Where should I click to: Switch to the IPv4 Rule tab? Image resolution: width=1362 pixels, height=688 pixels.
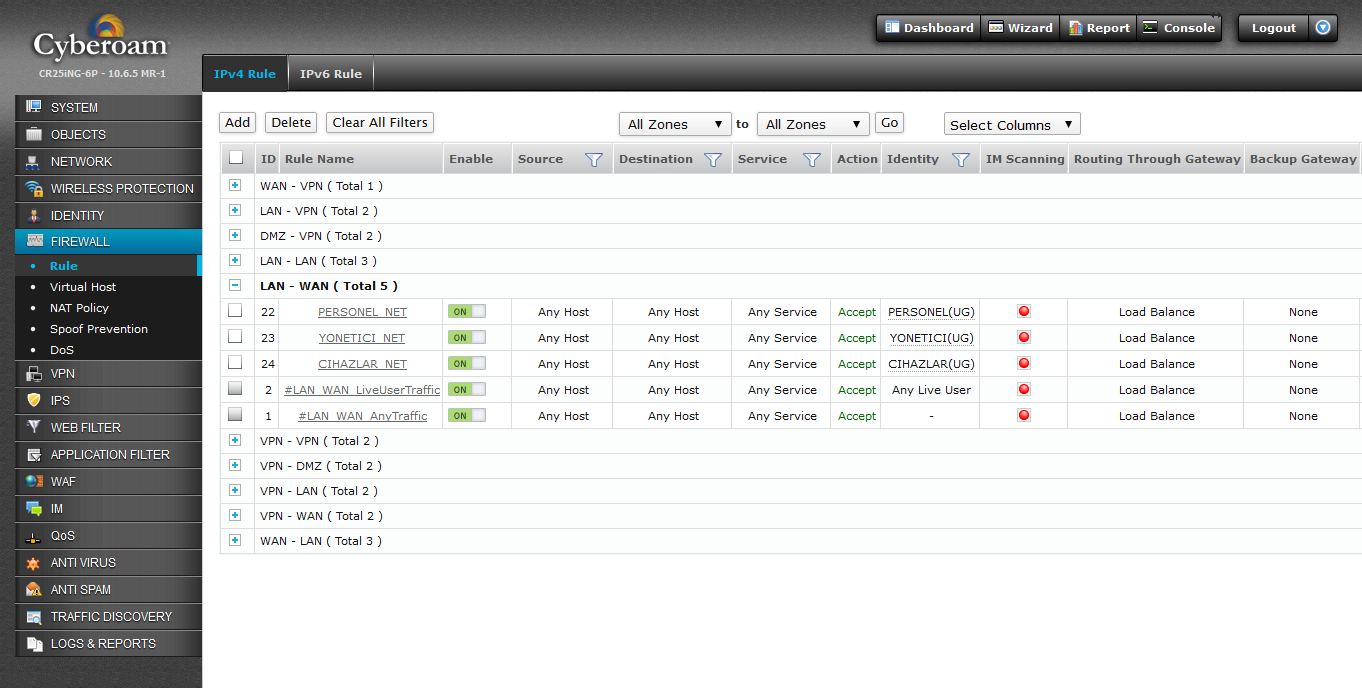tap(244, 73)
